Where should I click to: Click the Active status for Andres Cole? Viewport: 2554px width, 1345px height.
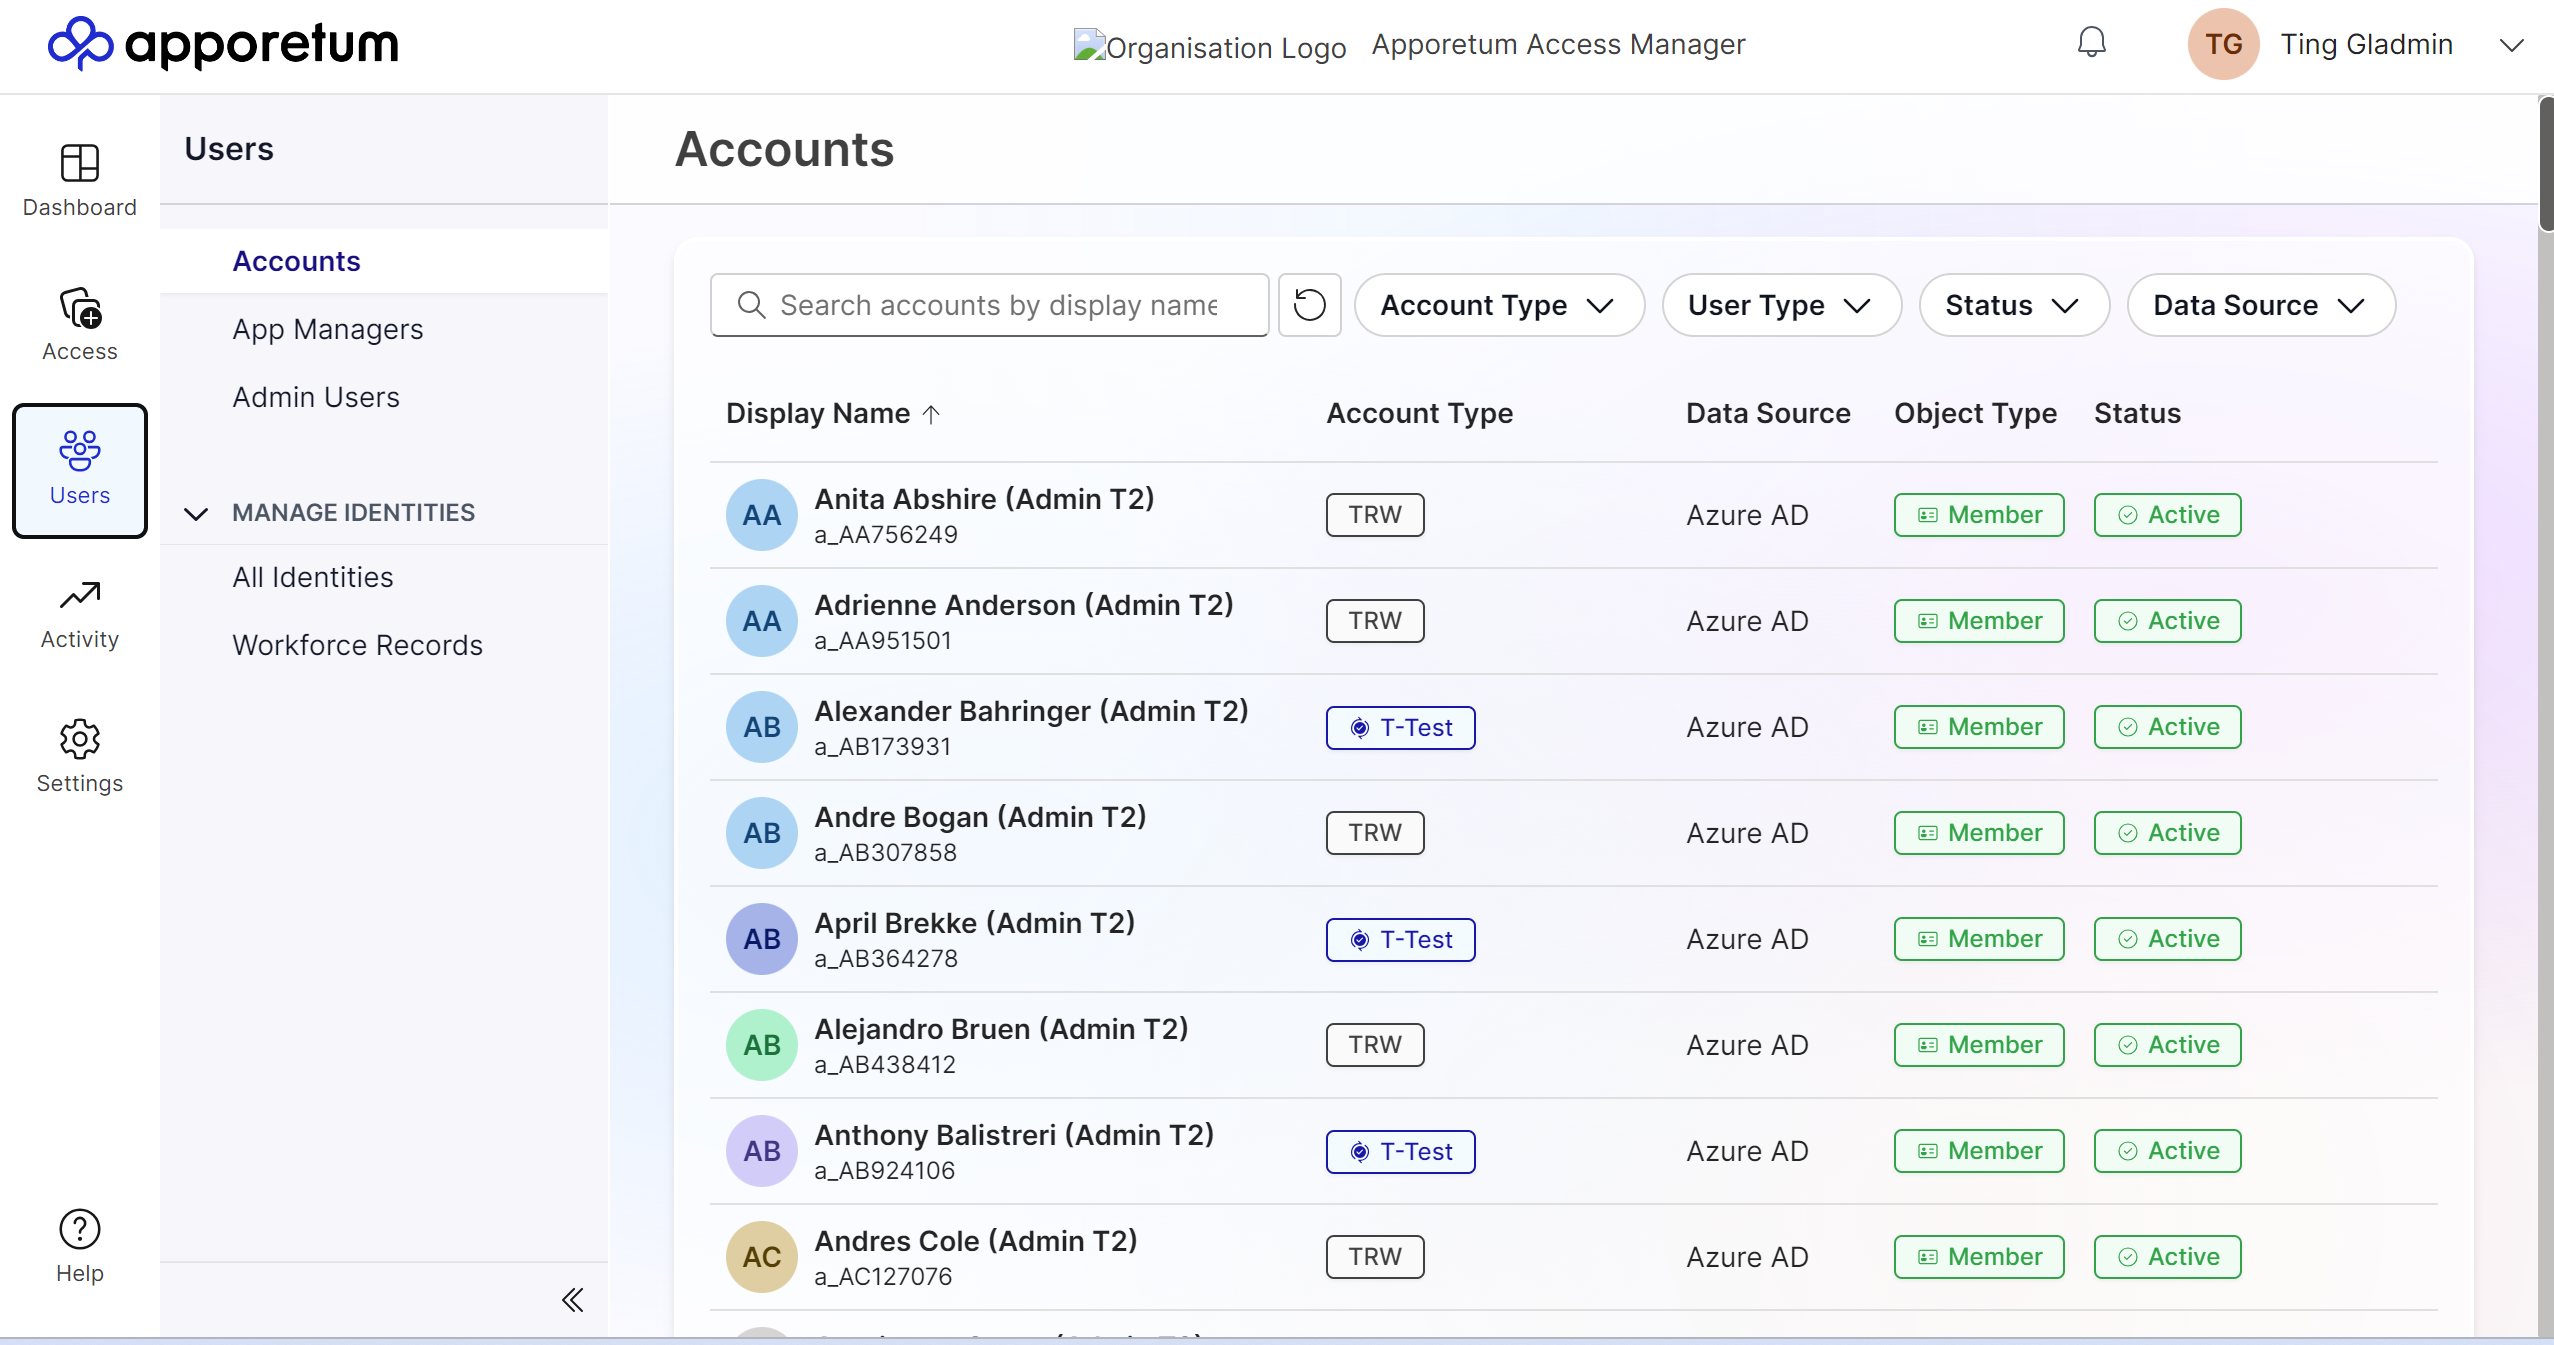tap(2168, 1257)
